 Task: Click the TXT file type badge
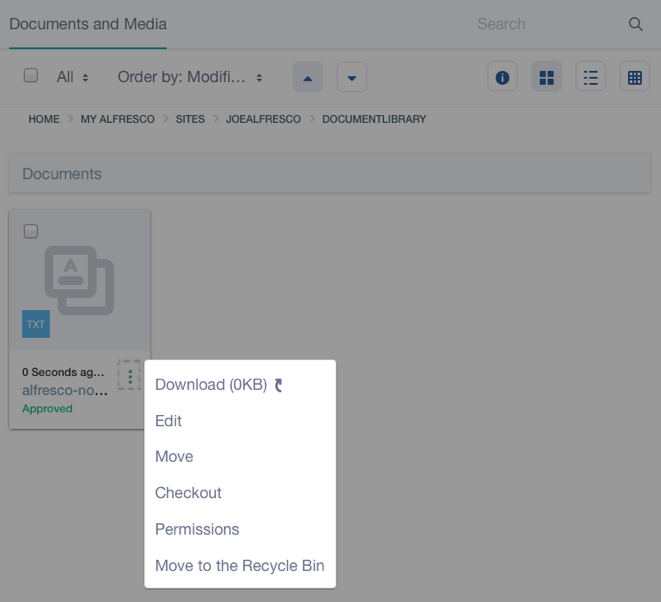[x=36, y=324]
